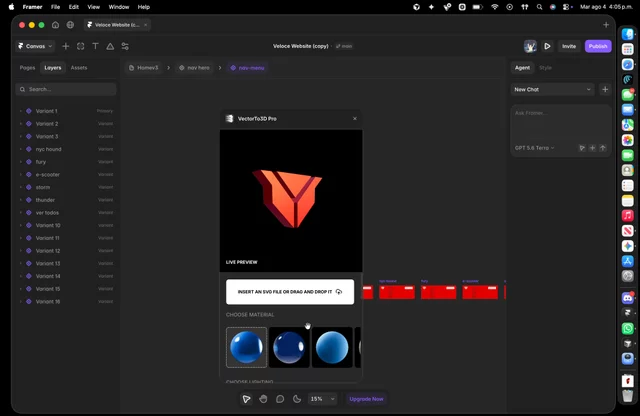This screenshot has height=416, width=640.
Task: Select the Frame layout tool icon
Action: (80, 47)
